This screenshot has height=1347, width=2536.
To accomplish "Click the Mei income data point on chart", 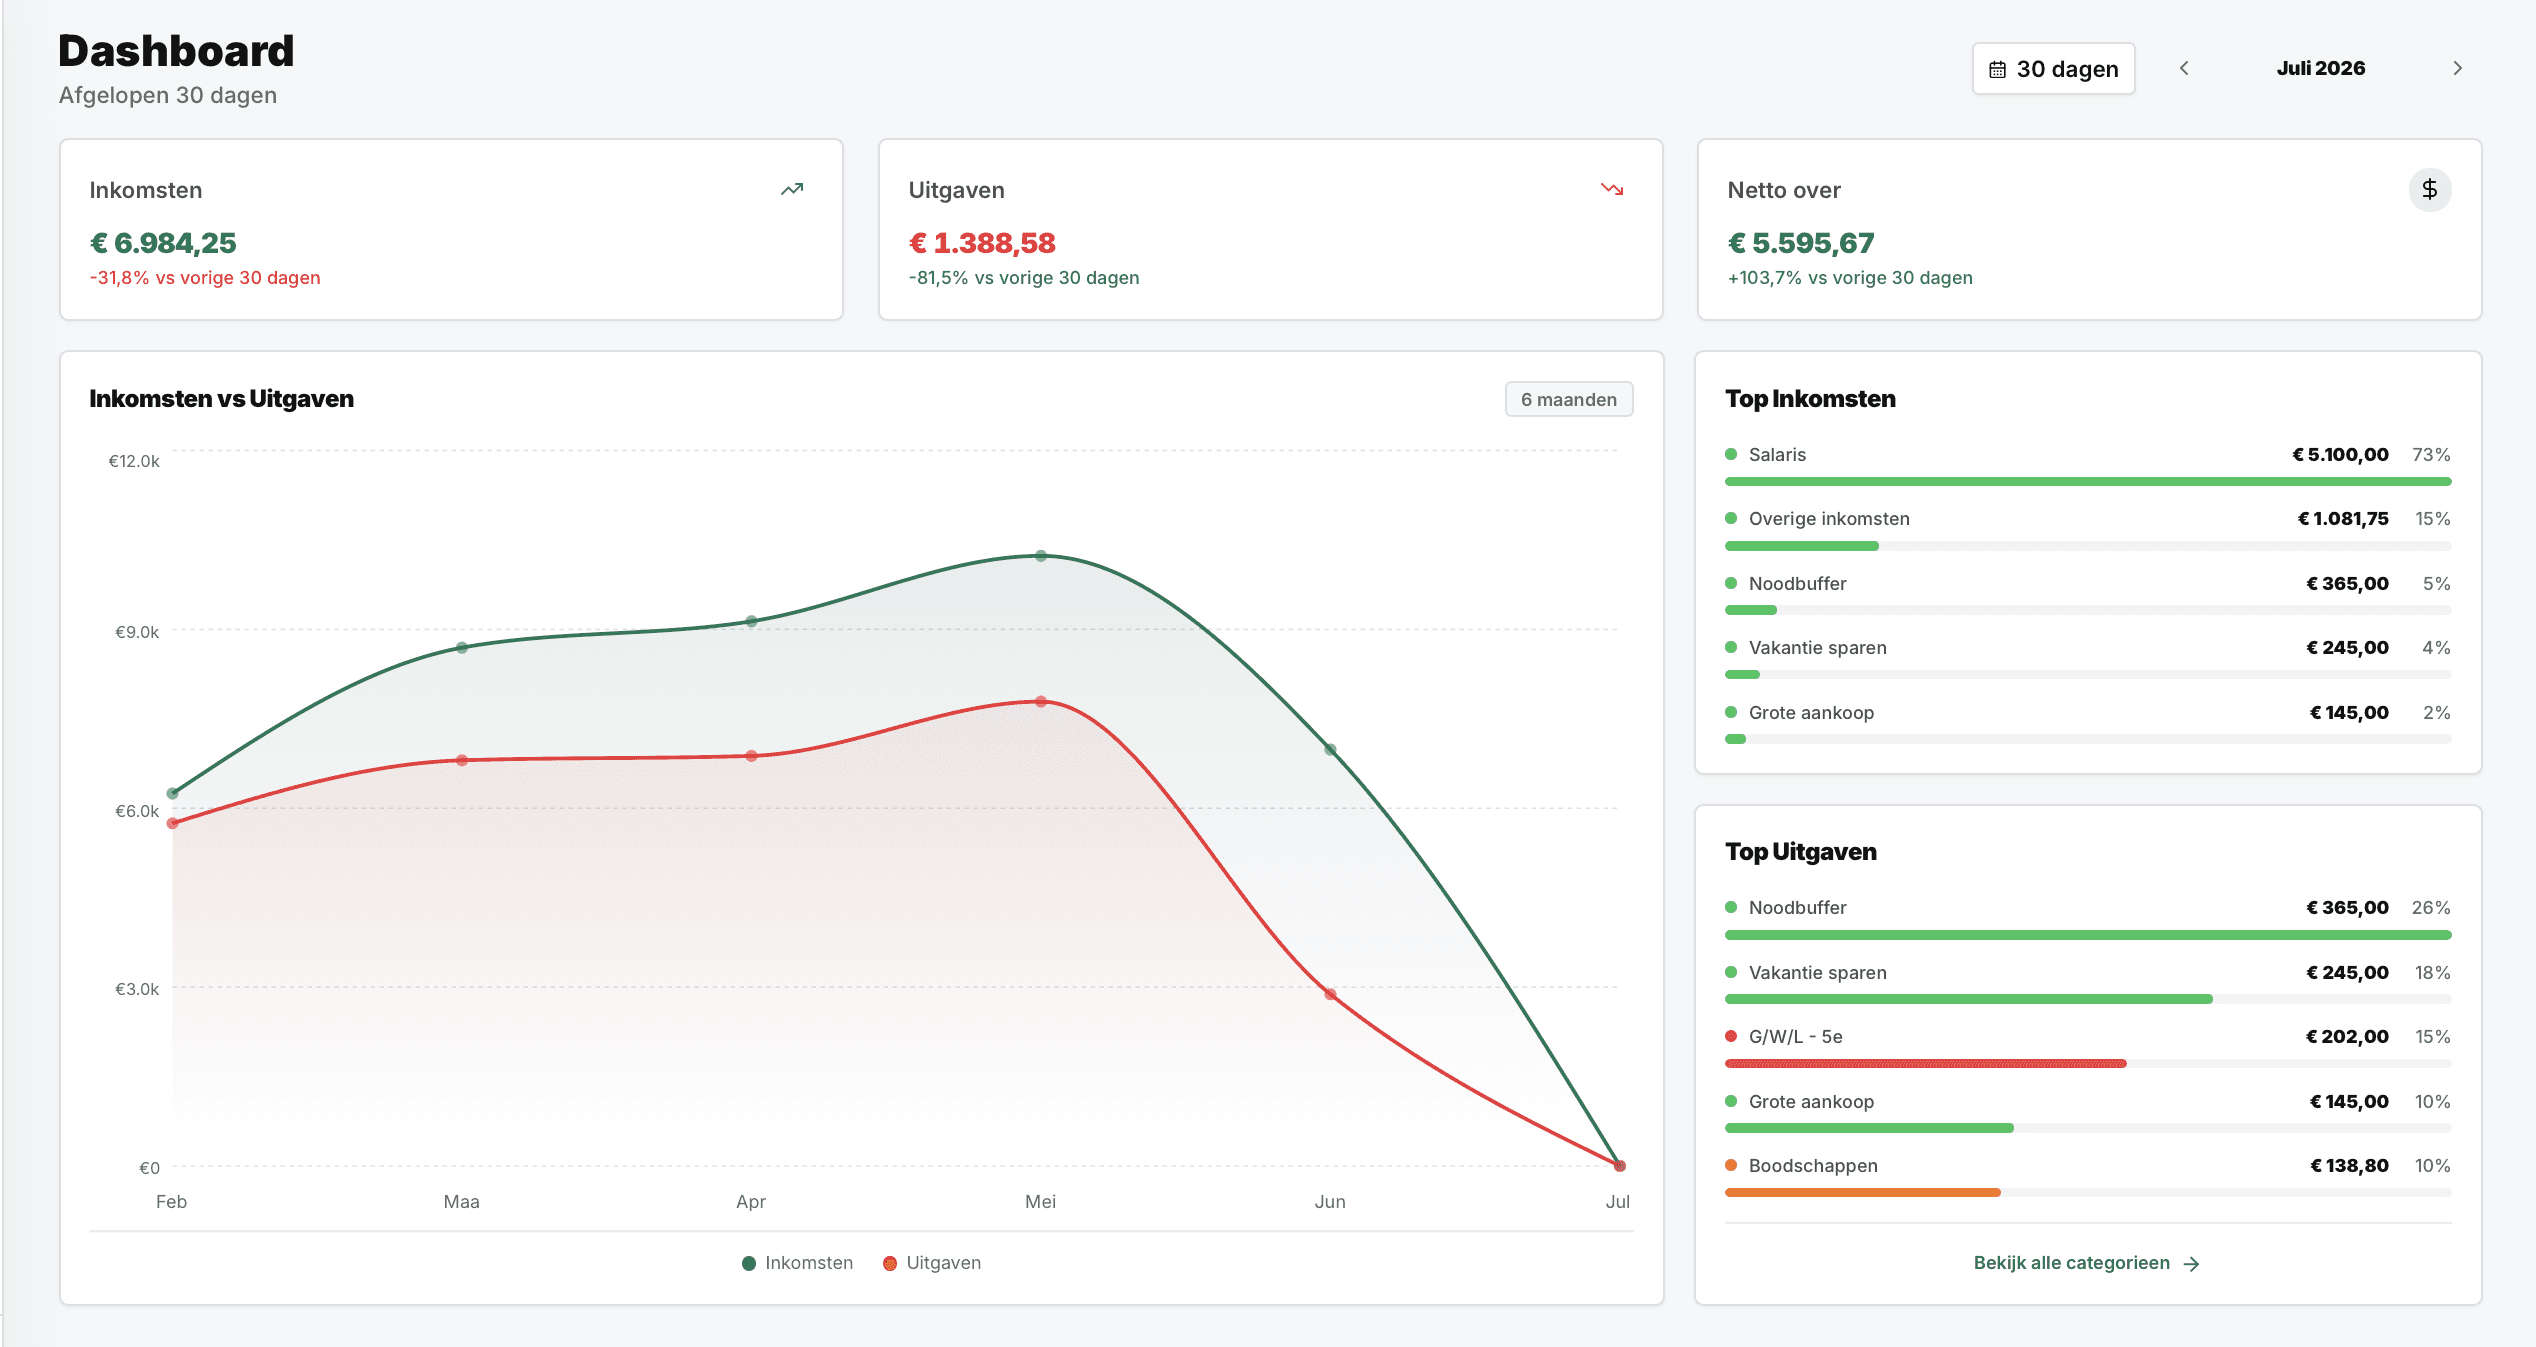I will coord(1041,556).
